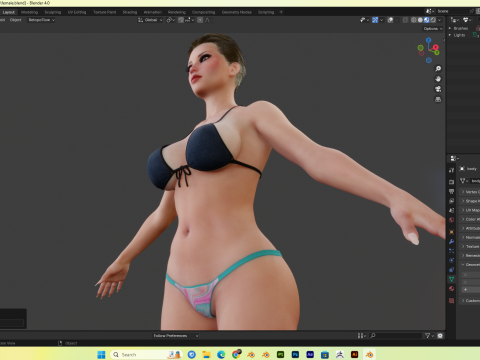Open the Windows Start button

[x=101, y=354]
